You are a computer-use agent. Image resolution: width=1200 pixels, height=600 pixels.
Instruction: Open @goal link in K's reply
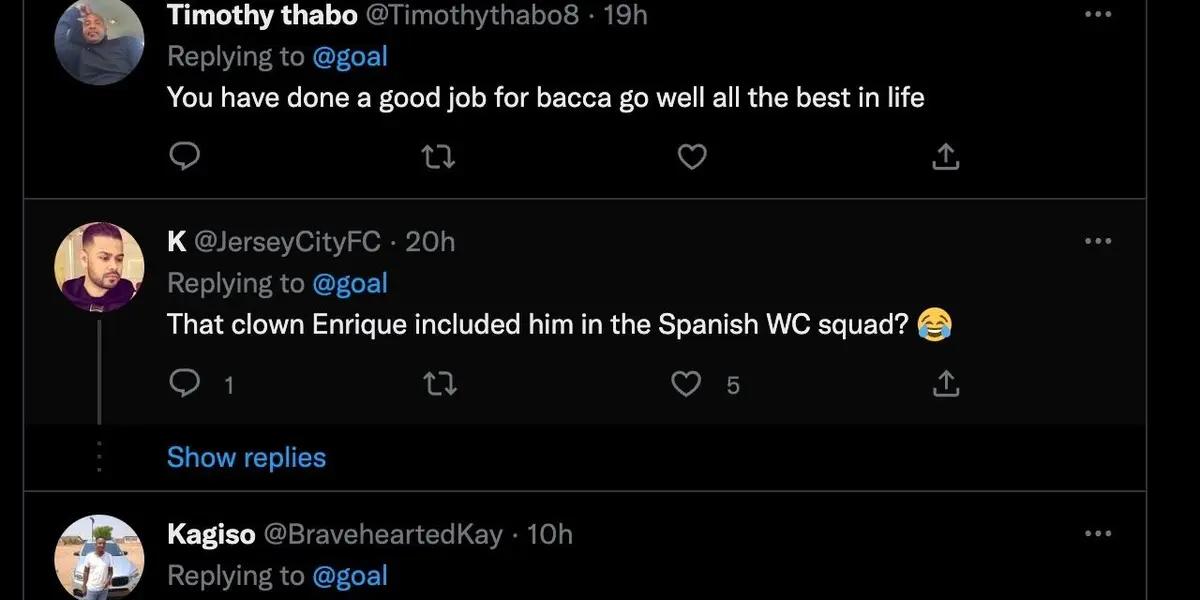click(350, 283)
